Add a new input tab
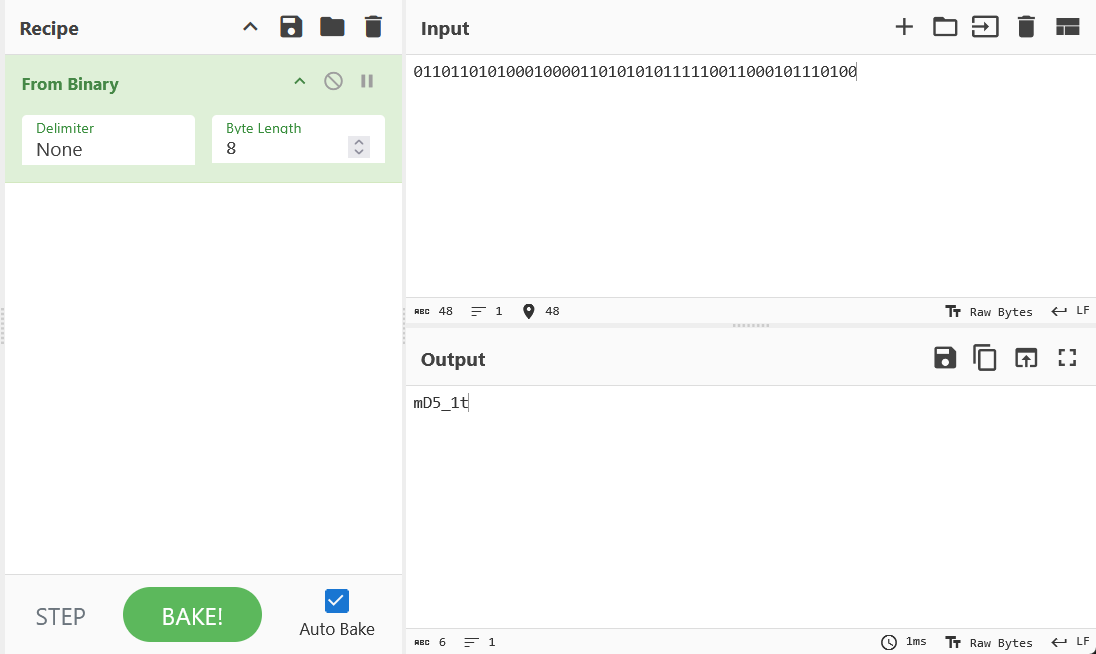Image resolution: width=1096 pixels, height=654 pixels. pyautogui.click(x=904, y=27)
